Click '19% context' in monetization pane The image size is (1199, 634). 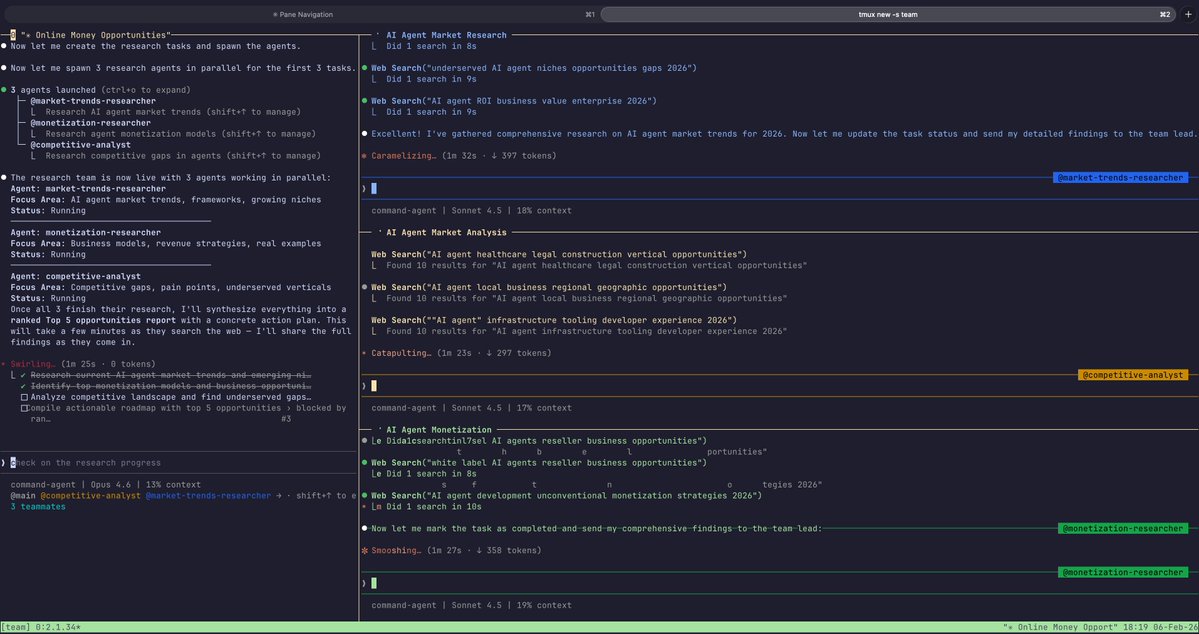point(544,605)
